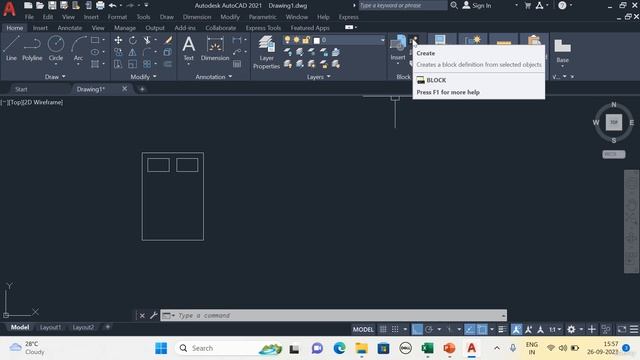Activate the Copy tool
This screenshot has height=360, width=640.
[x=118, y=52]
